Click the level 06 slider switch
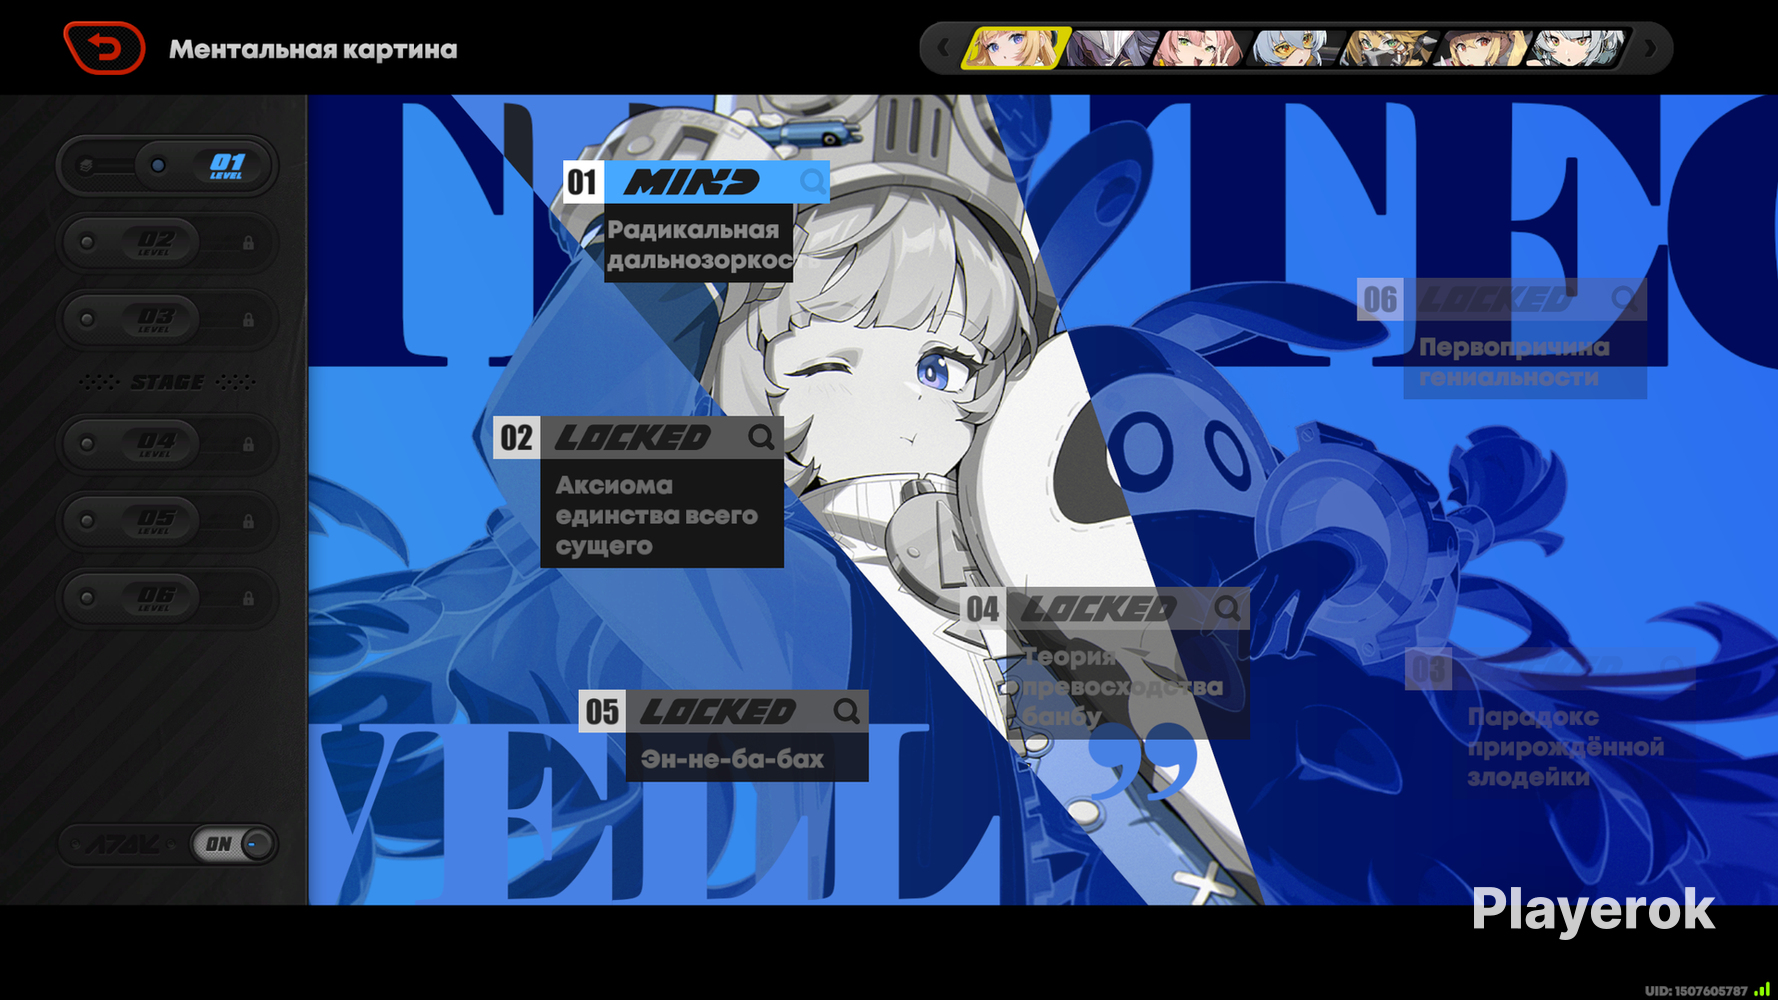This screenshot has width=1778, height=1000. (x=167, y=598)
